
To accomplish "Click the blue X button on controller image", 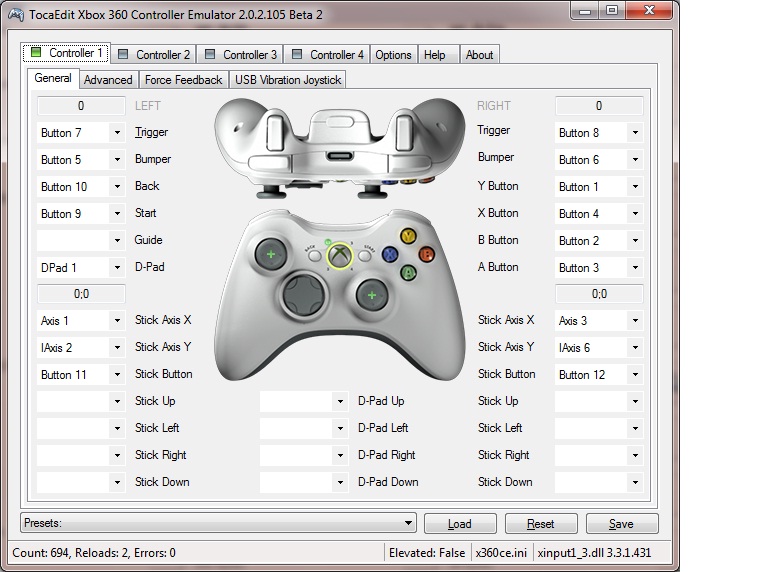I will click(390, 254).
